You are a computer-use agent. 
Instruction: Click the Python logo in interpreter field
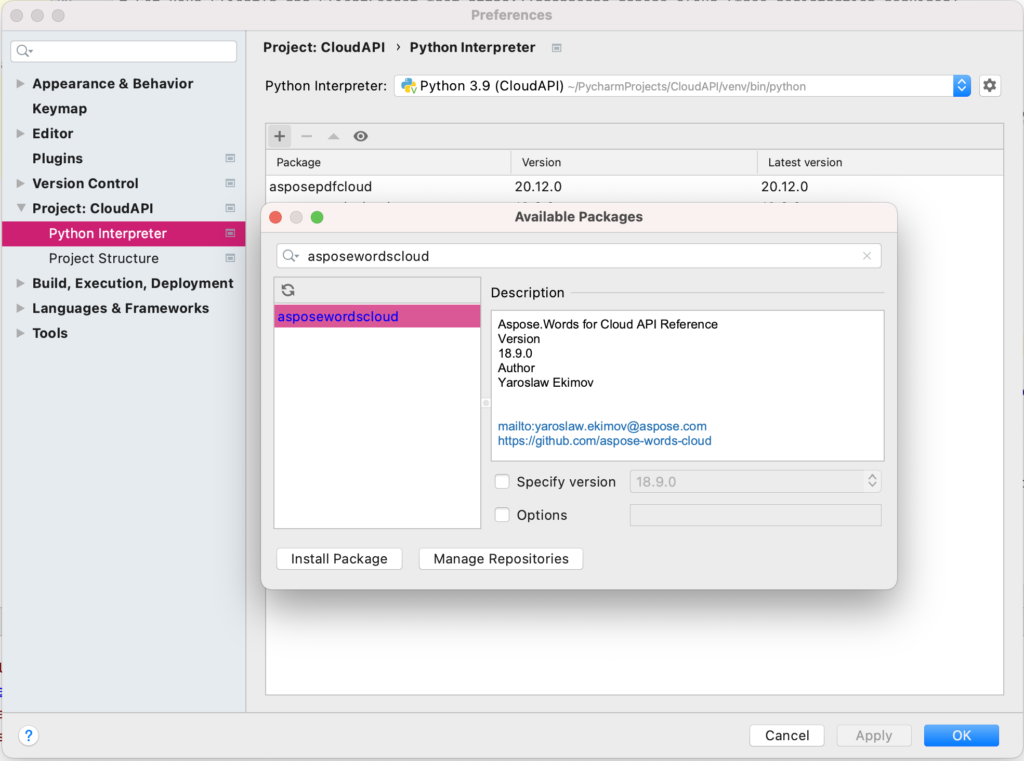[409, 86]
